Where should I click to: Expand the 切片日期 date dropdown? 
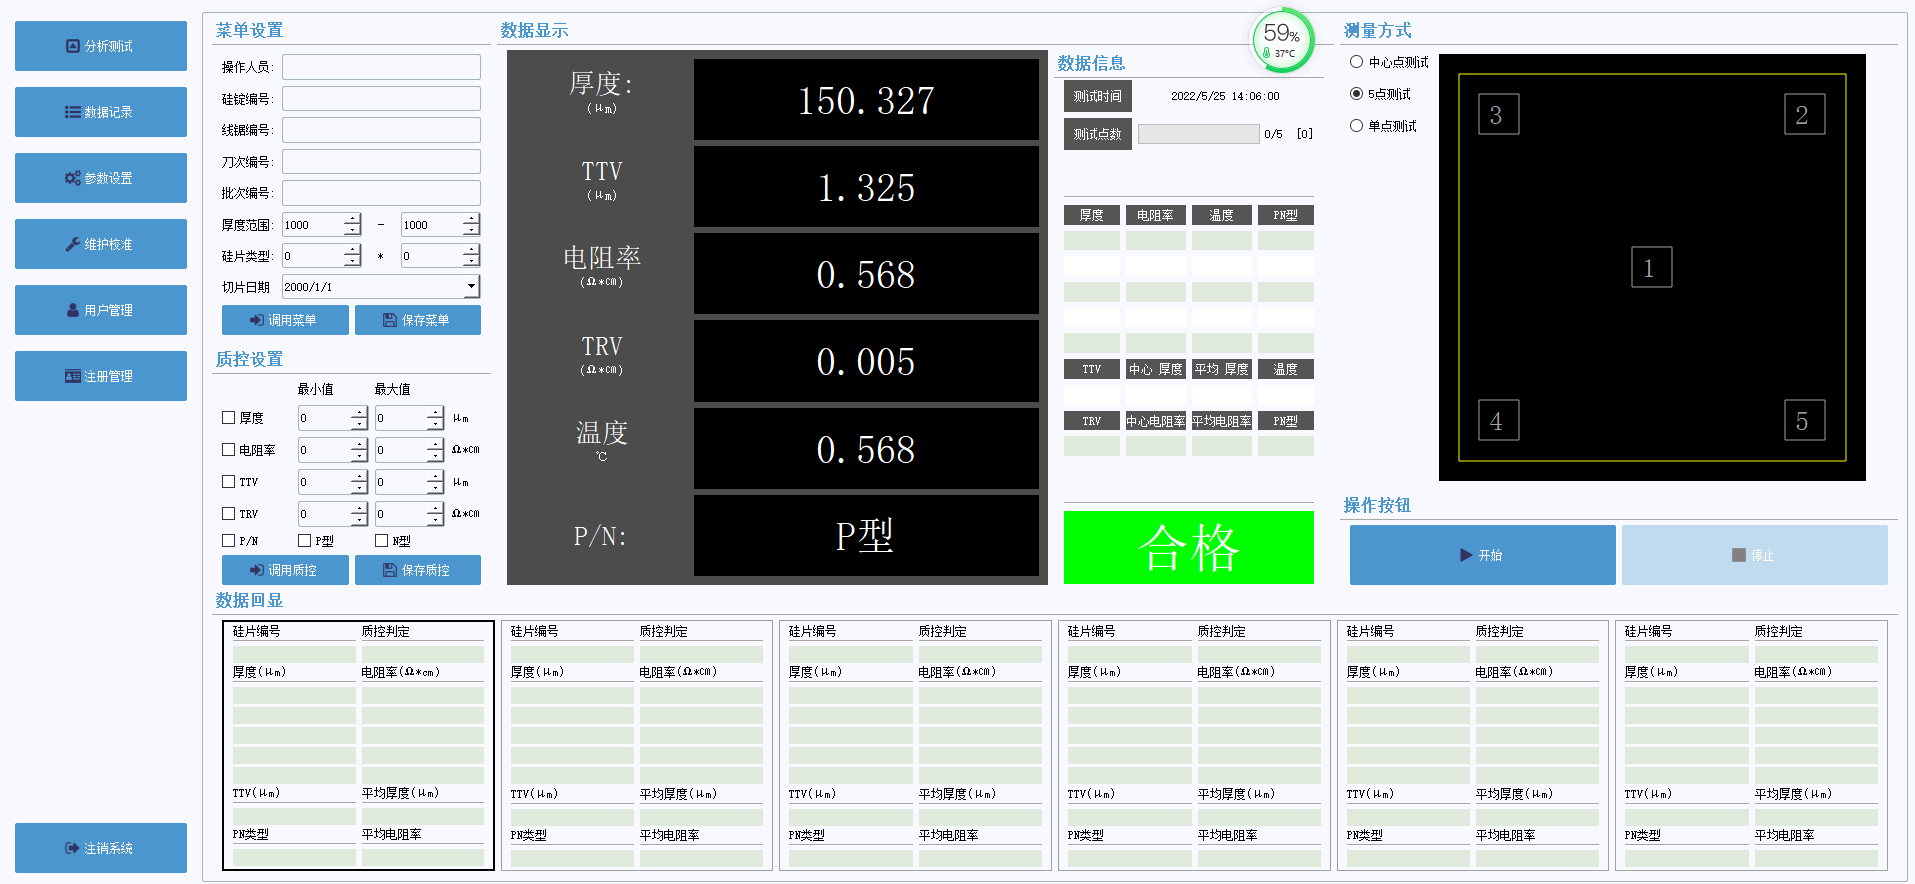[471, 287]
